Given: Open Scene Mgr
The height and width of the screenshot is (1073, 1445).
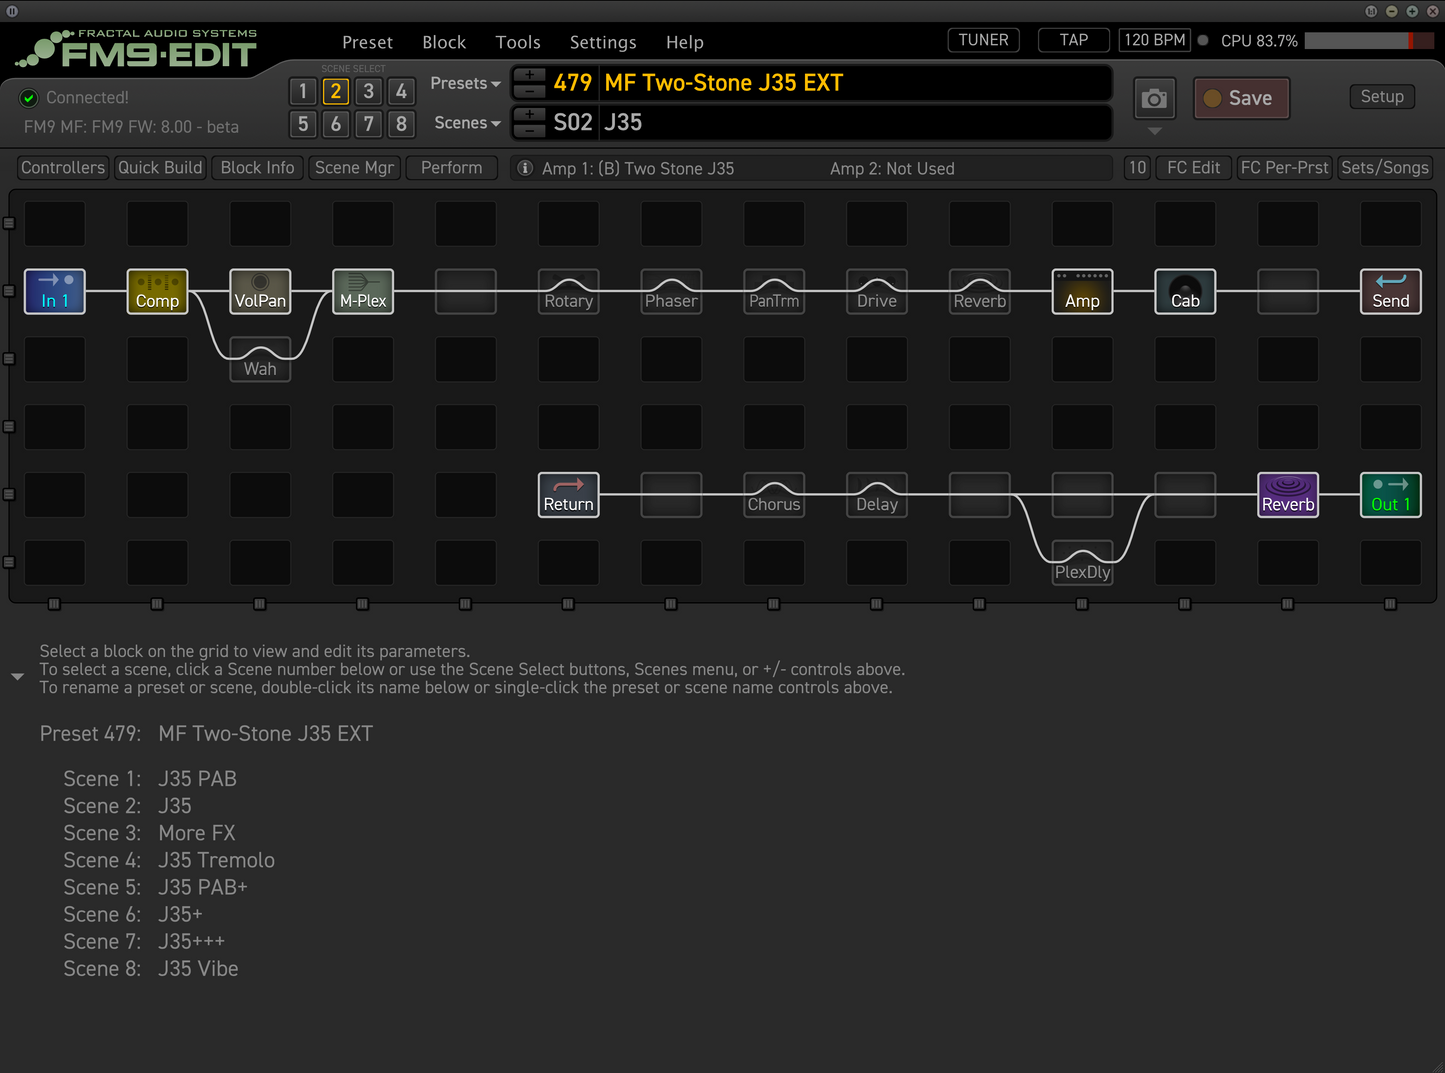Looking at the screenshot, I should coord(354,168).
